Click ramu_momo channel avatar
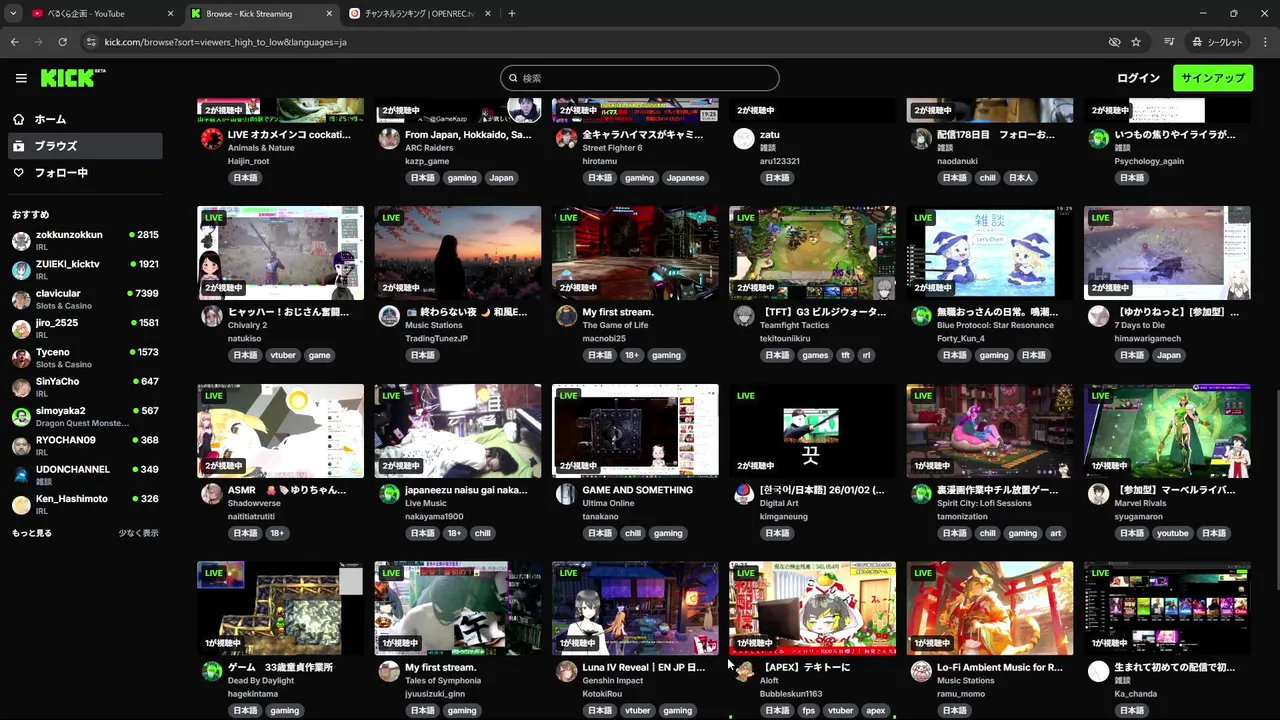The image size is (1280, 720). [x=921, y=671]
